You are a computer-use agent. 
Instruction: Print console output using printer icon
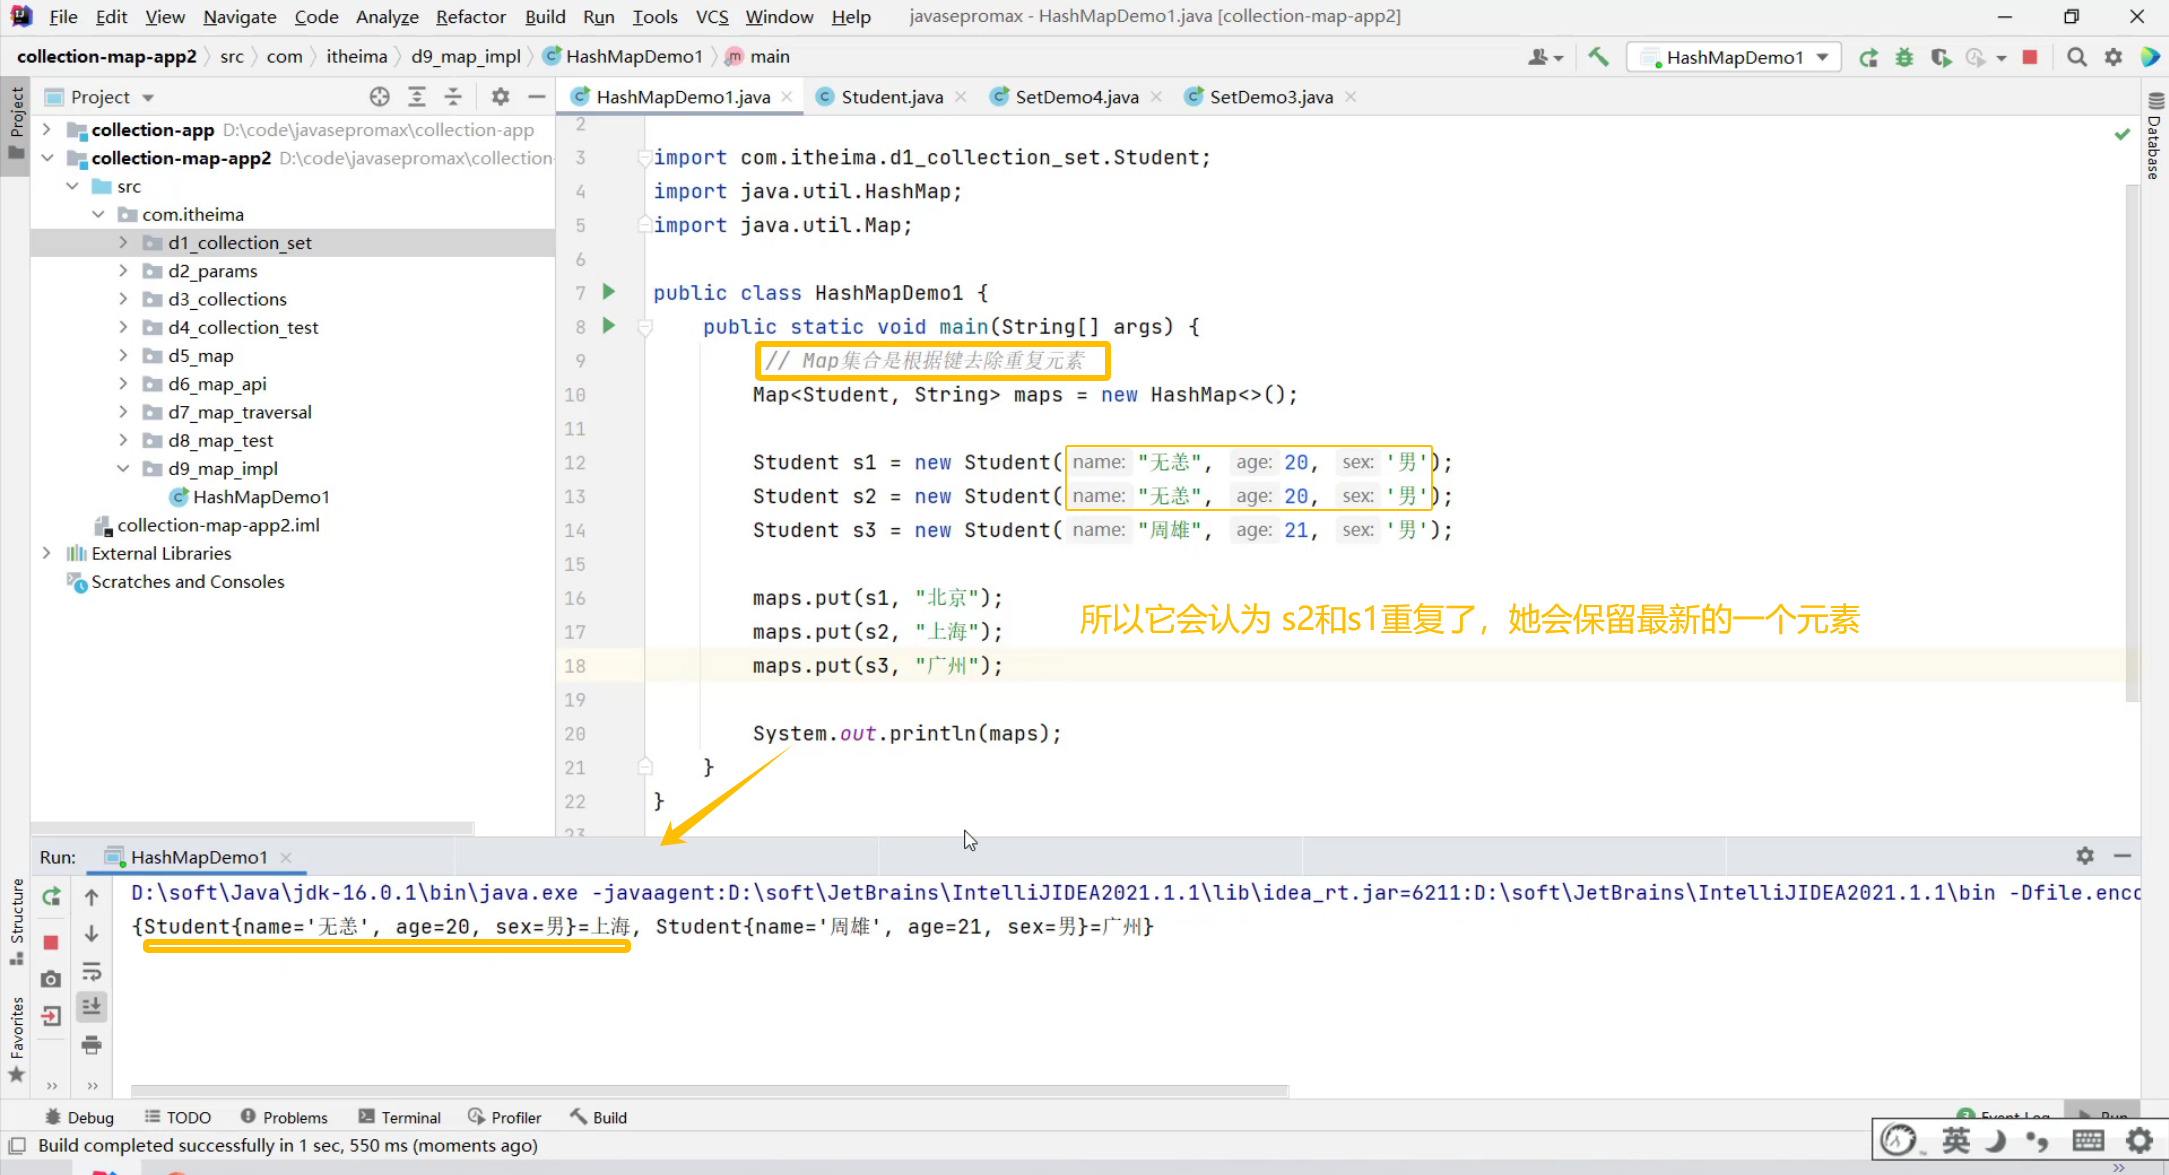(91, 1045)
